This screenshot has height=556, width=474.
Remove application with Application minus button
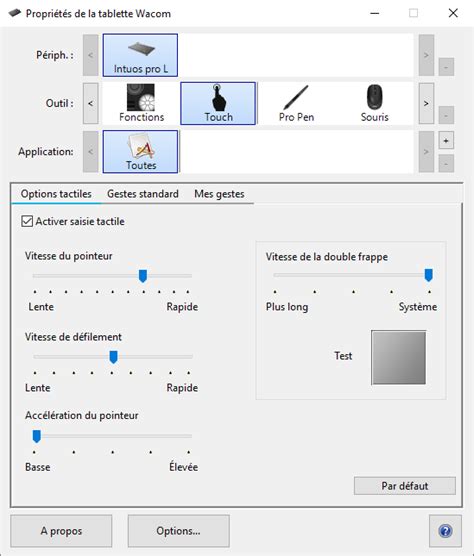click(x=446, y=163)
